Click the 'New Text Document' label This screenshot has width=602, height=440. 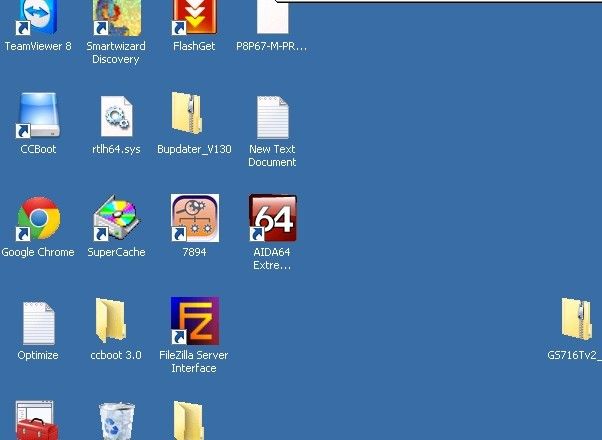(272, 155)
